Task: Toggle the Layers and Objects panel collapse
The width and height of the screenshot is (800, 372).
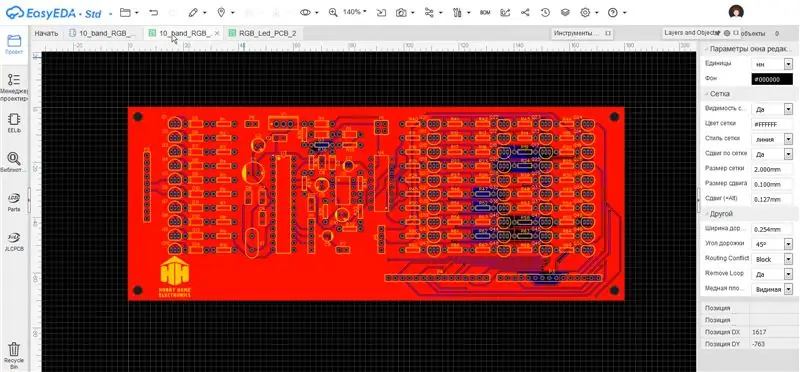Action: [x=736, y=33]
